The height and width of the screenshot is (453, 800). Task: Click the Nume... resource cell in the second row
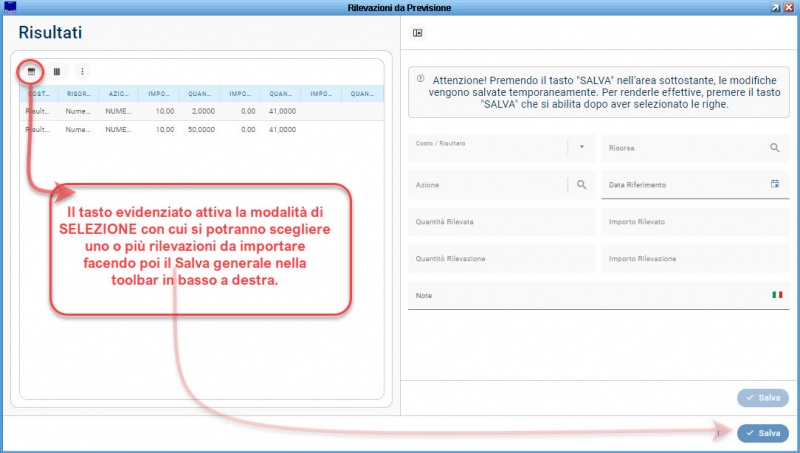click(x=78, y=130)
